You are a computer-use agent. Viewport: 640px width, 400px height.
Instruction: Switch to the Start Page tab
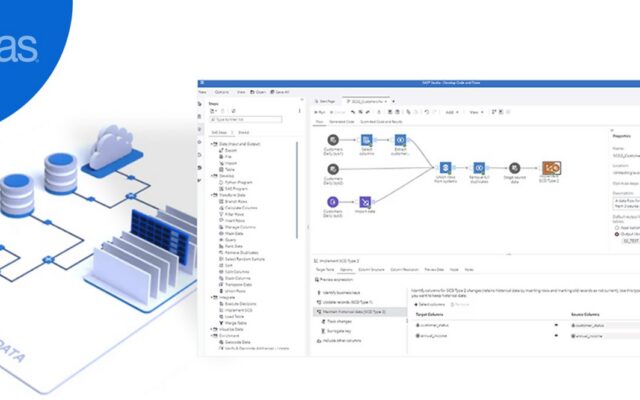click(325, 101)
